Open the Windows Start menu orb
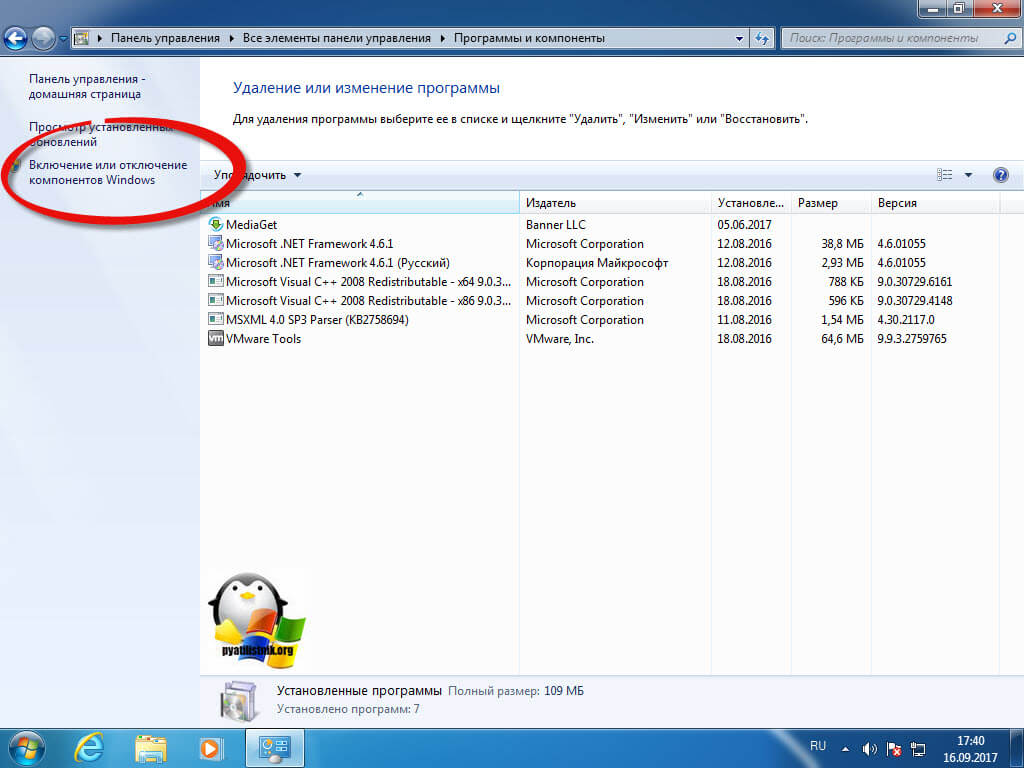 pos(28,747)
